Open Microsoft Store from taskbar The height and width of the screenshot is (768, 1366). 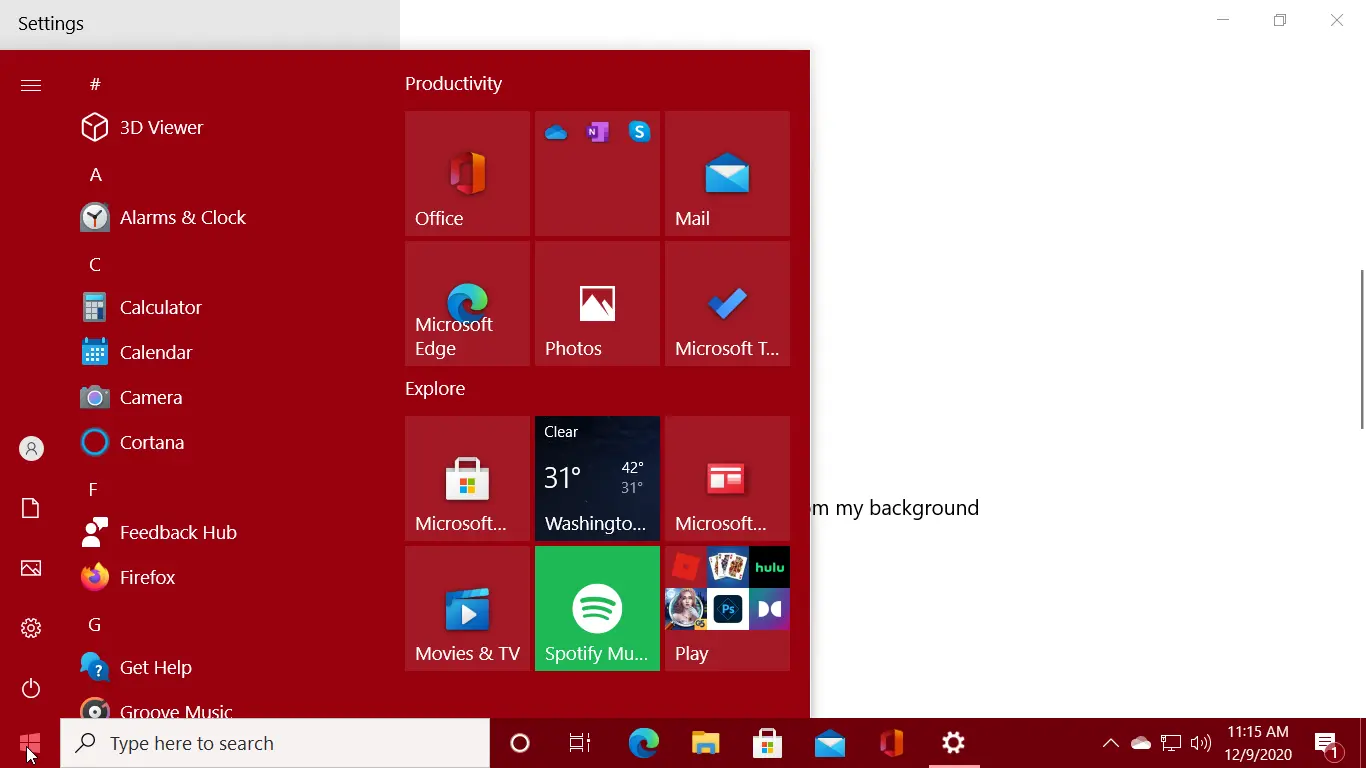click(x=768, y=743)
